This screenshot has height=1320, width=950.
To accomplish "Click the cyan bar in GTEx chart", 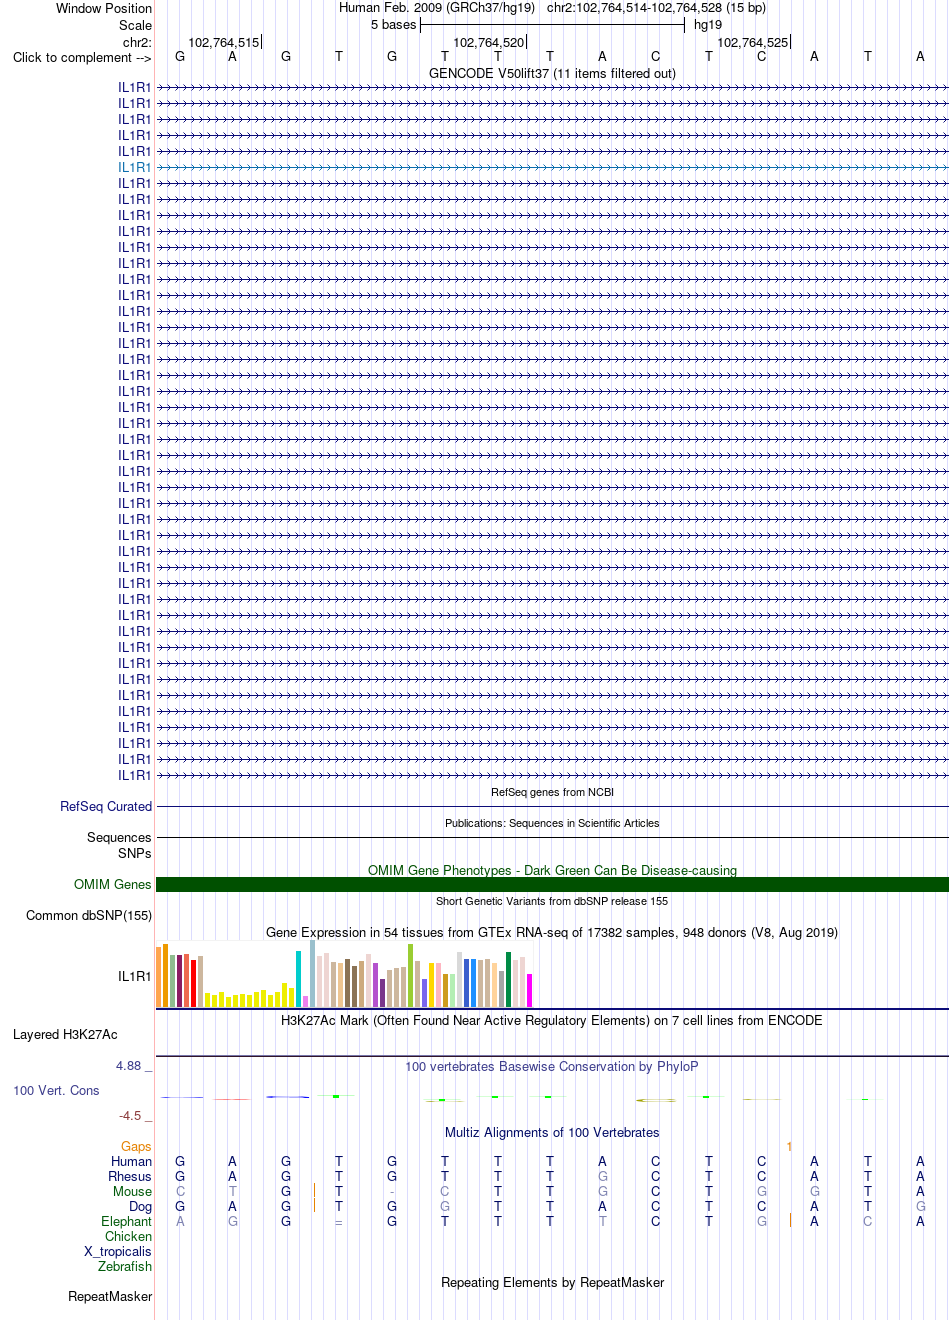I will point(298,979).
